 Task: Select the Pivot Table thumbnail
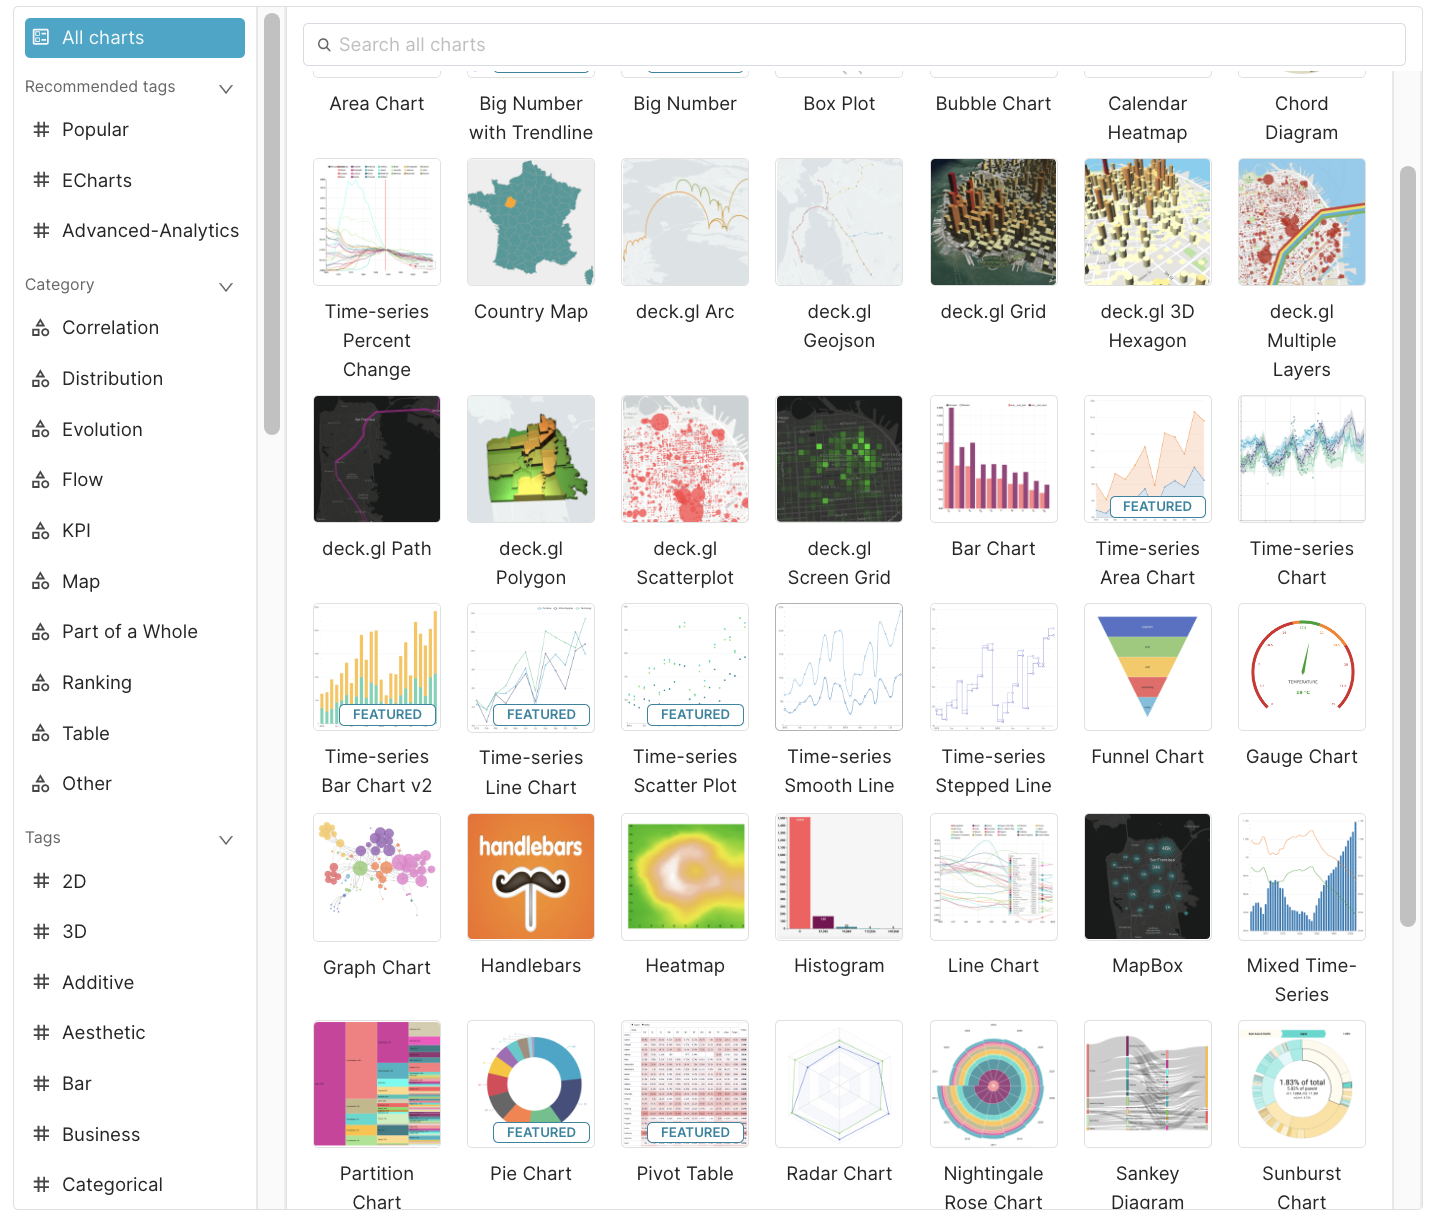coord(685,1084)
